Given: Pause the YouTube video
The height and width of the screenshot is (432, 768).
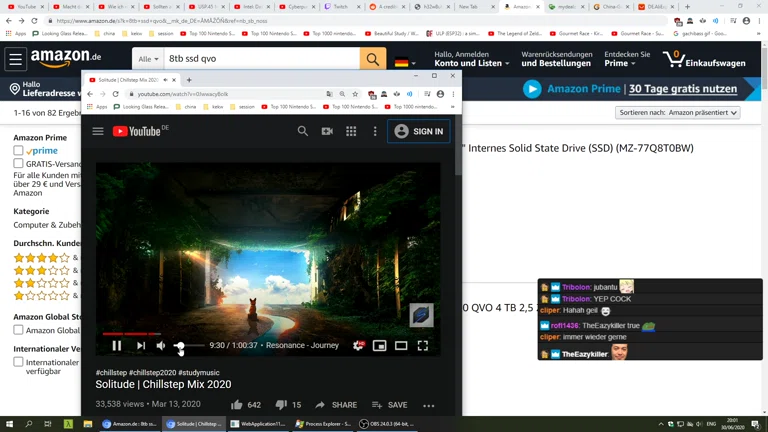Looking at the screenshot, I should tap(117, 346).
